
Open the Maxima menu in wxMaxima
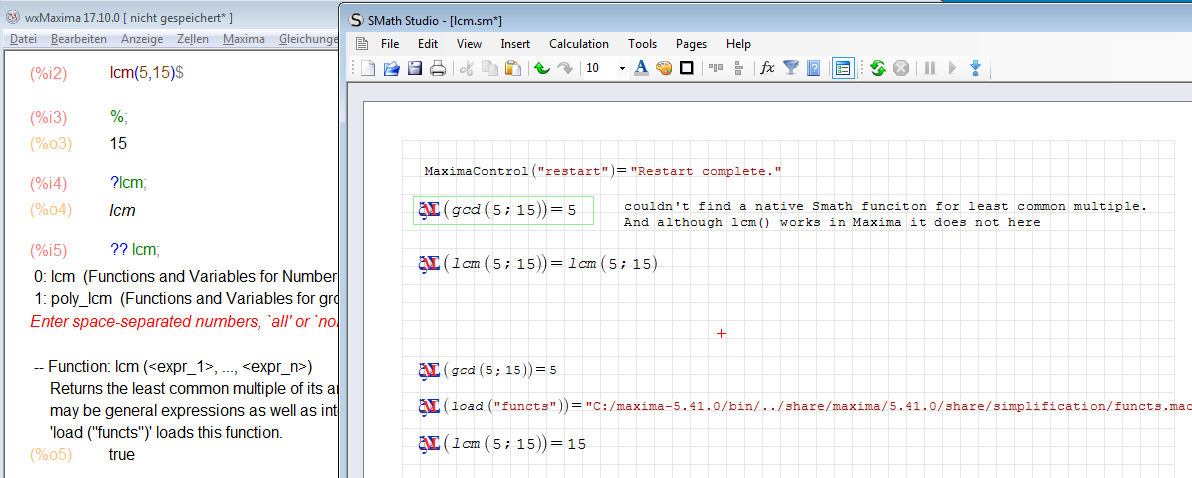pos(244,39)
